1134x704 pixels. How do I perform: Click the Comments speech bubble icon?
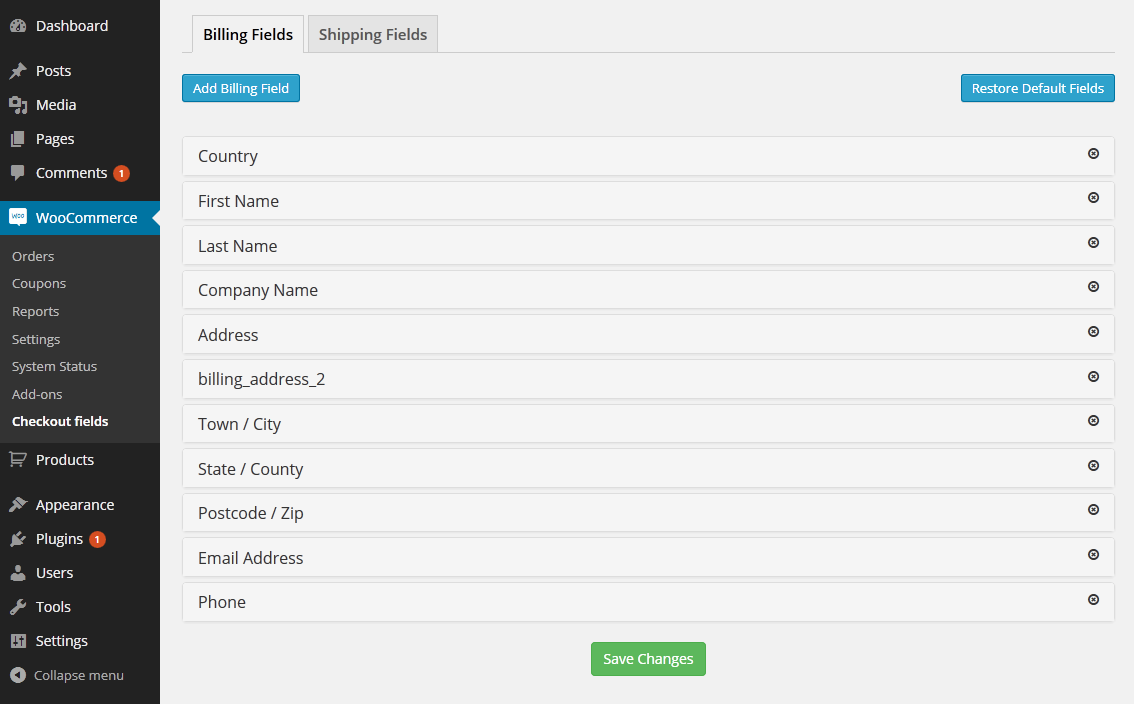point(18,173)
